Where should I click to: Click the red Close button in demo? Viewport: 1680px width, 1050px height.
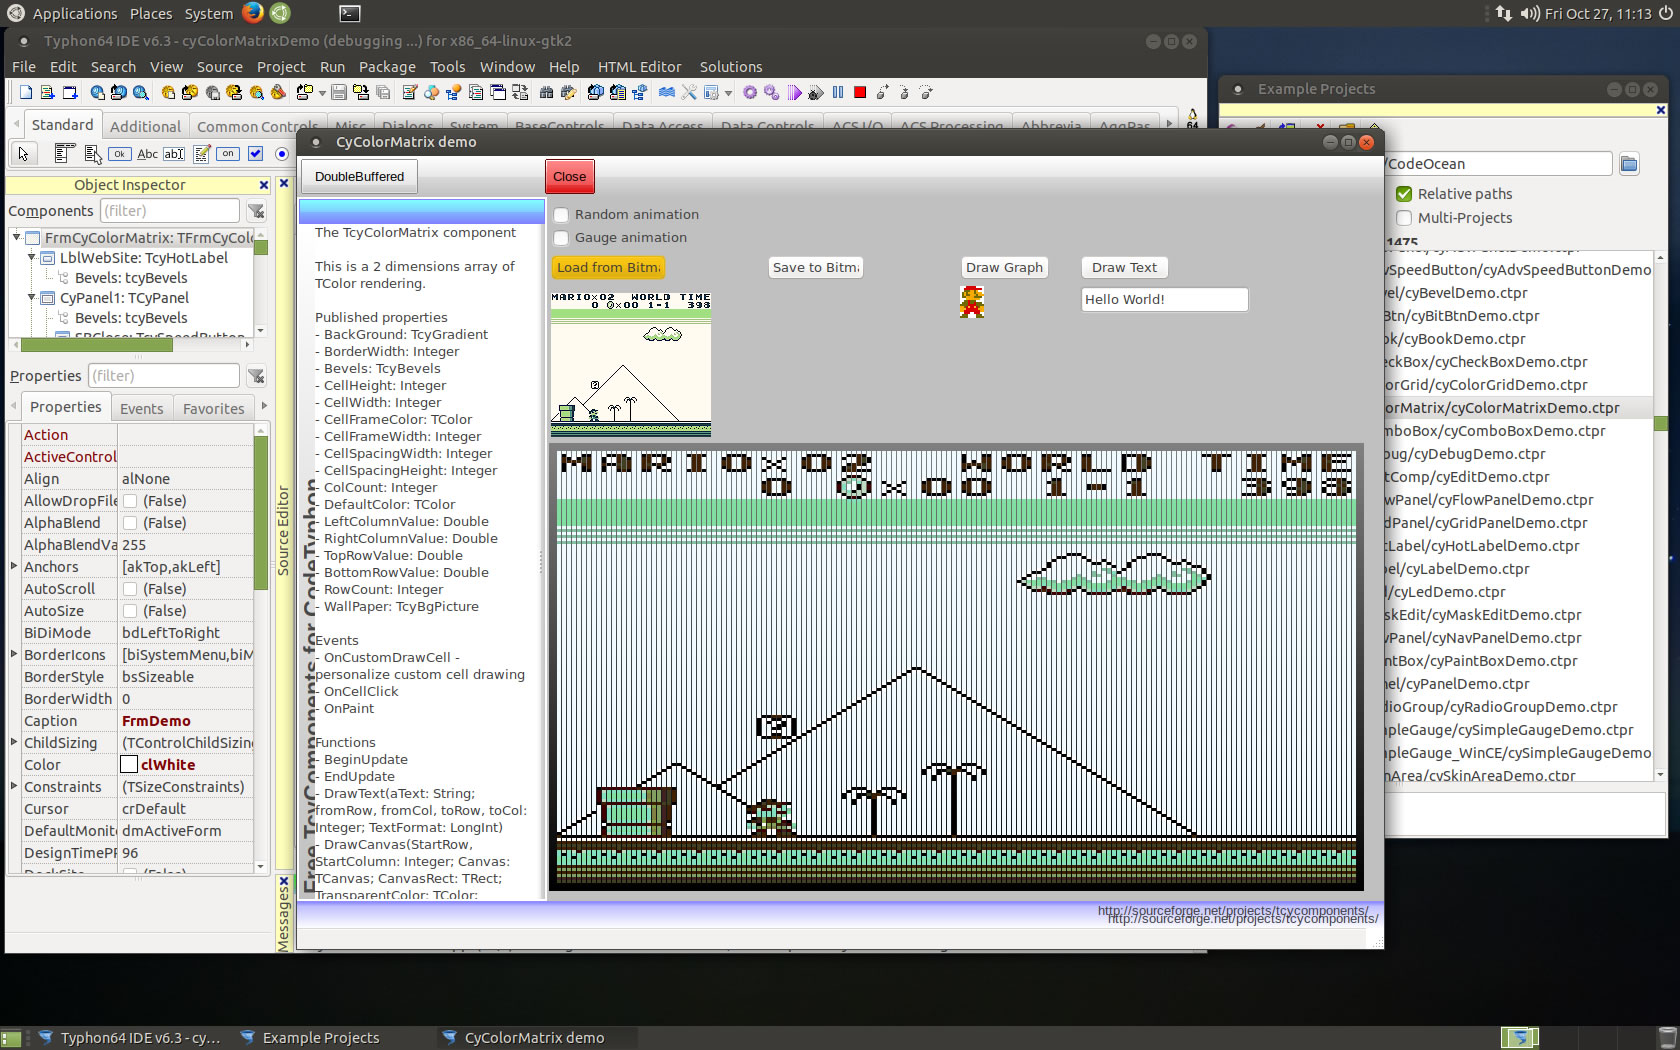(x=569, y=177)
